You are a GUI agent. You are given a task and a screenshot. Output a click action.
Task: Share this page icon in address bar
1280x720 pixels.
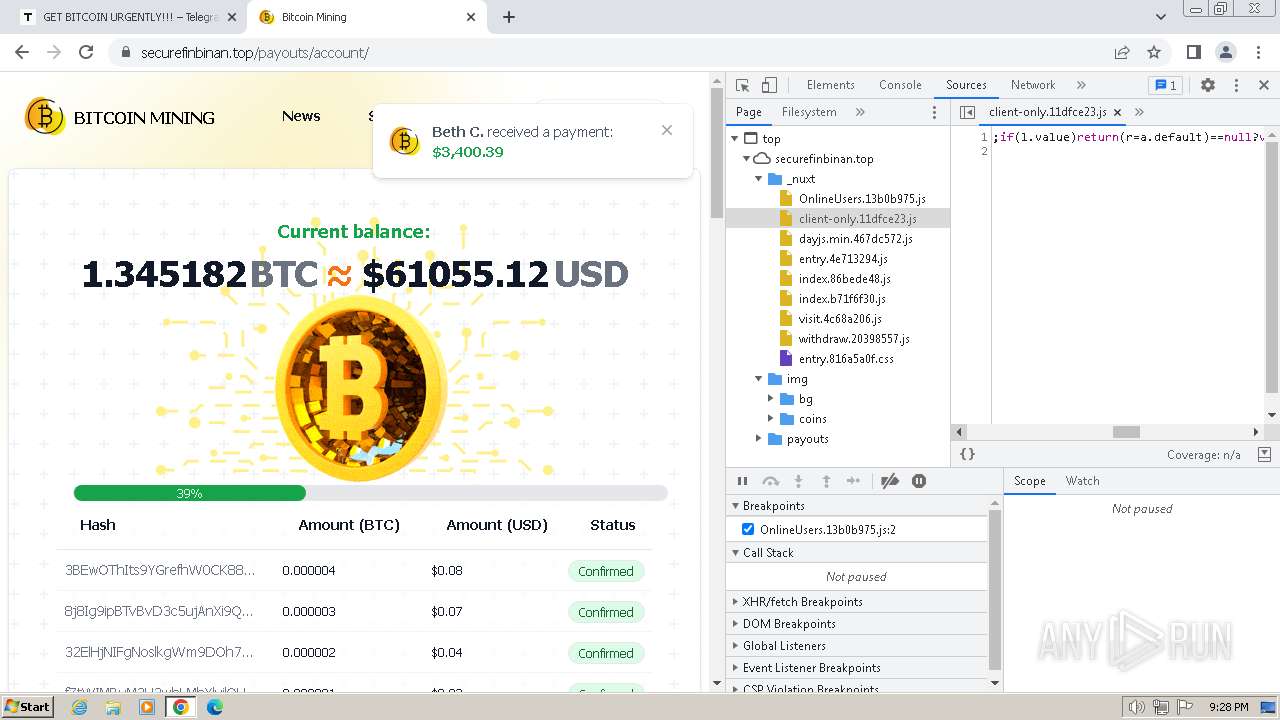click(x=1122, y=52)
